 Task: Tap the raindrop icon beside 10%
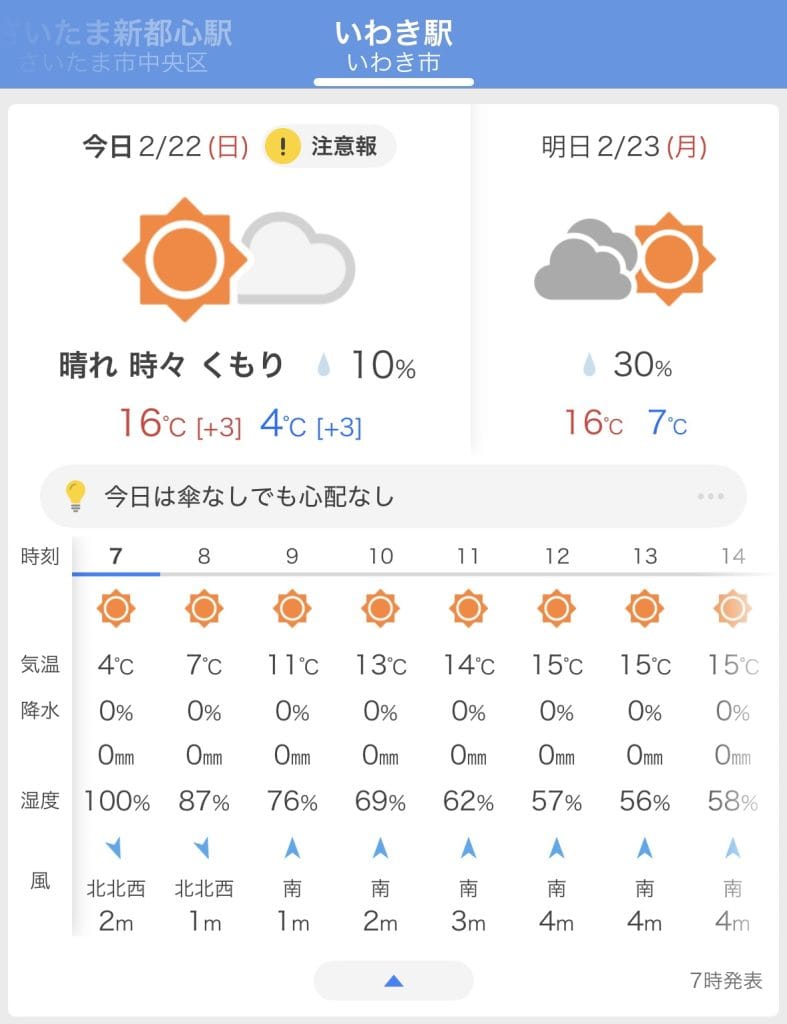click(x=324, y=366)
